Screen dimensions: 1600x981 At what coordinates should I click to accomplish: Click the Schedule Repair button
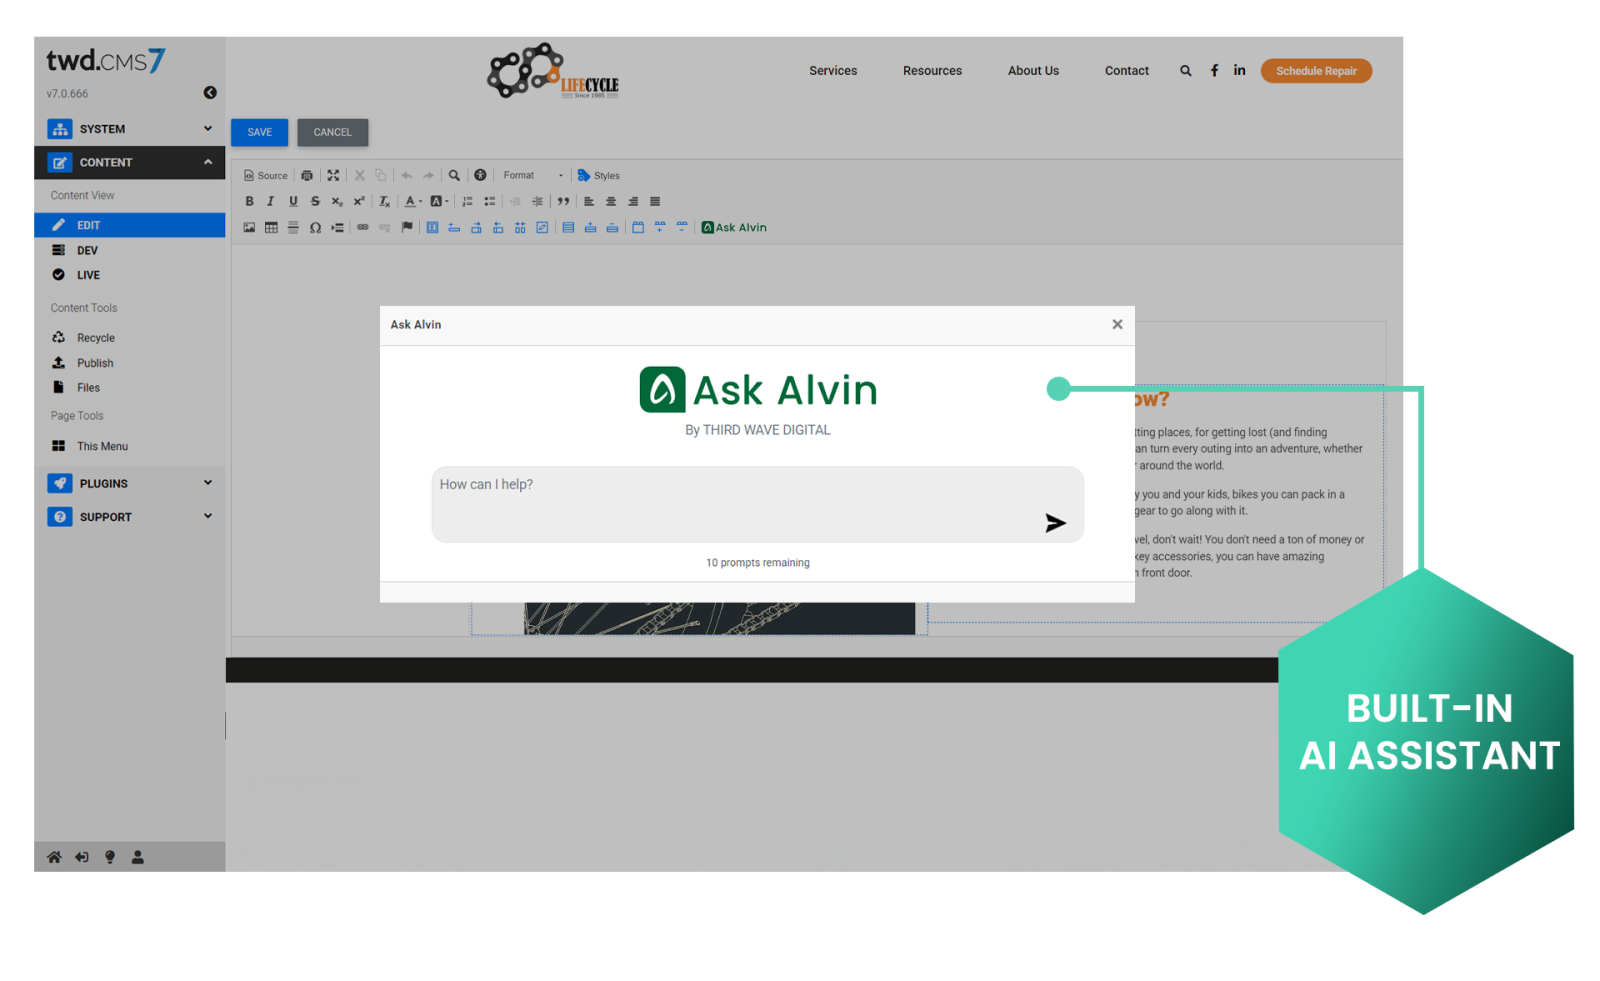coord(1316,71)
